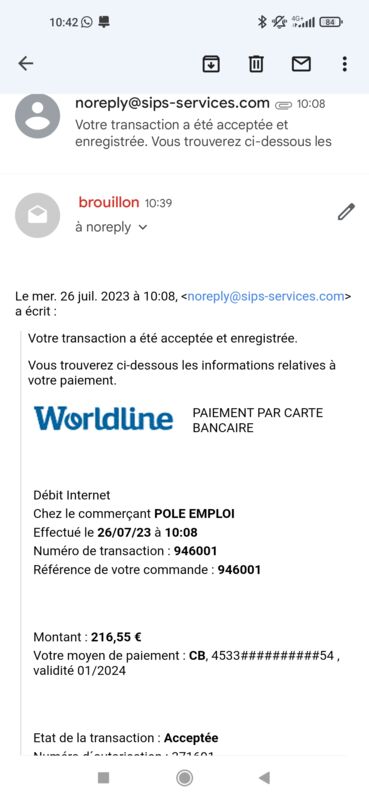Tap the Android Recents square button
The width and height of the screenshot is (369, 800).
tap(104, 778)
